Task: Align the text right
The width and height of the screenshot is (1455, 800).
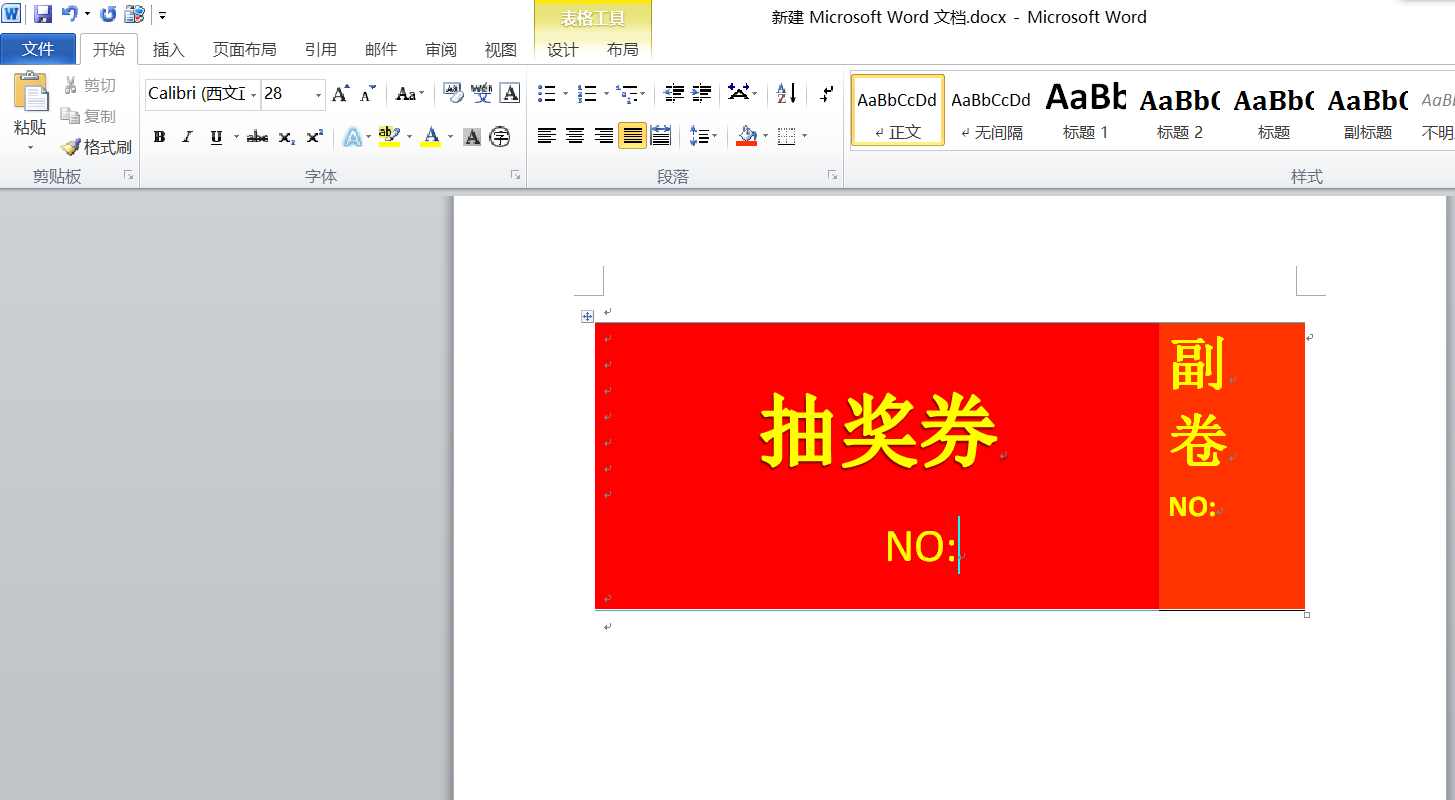Action: point(604,136)
